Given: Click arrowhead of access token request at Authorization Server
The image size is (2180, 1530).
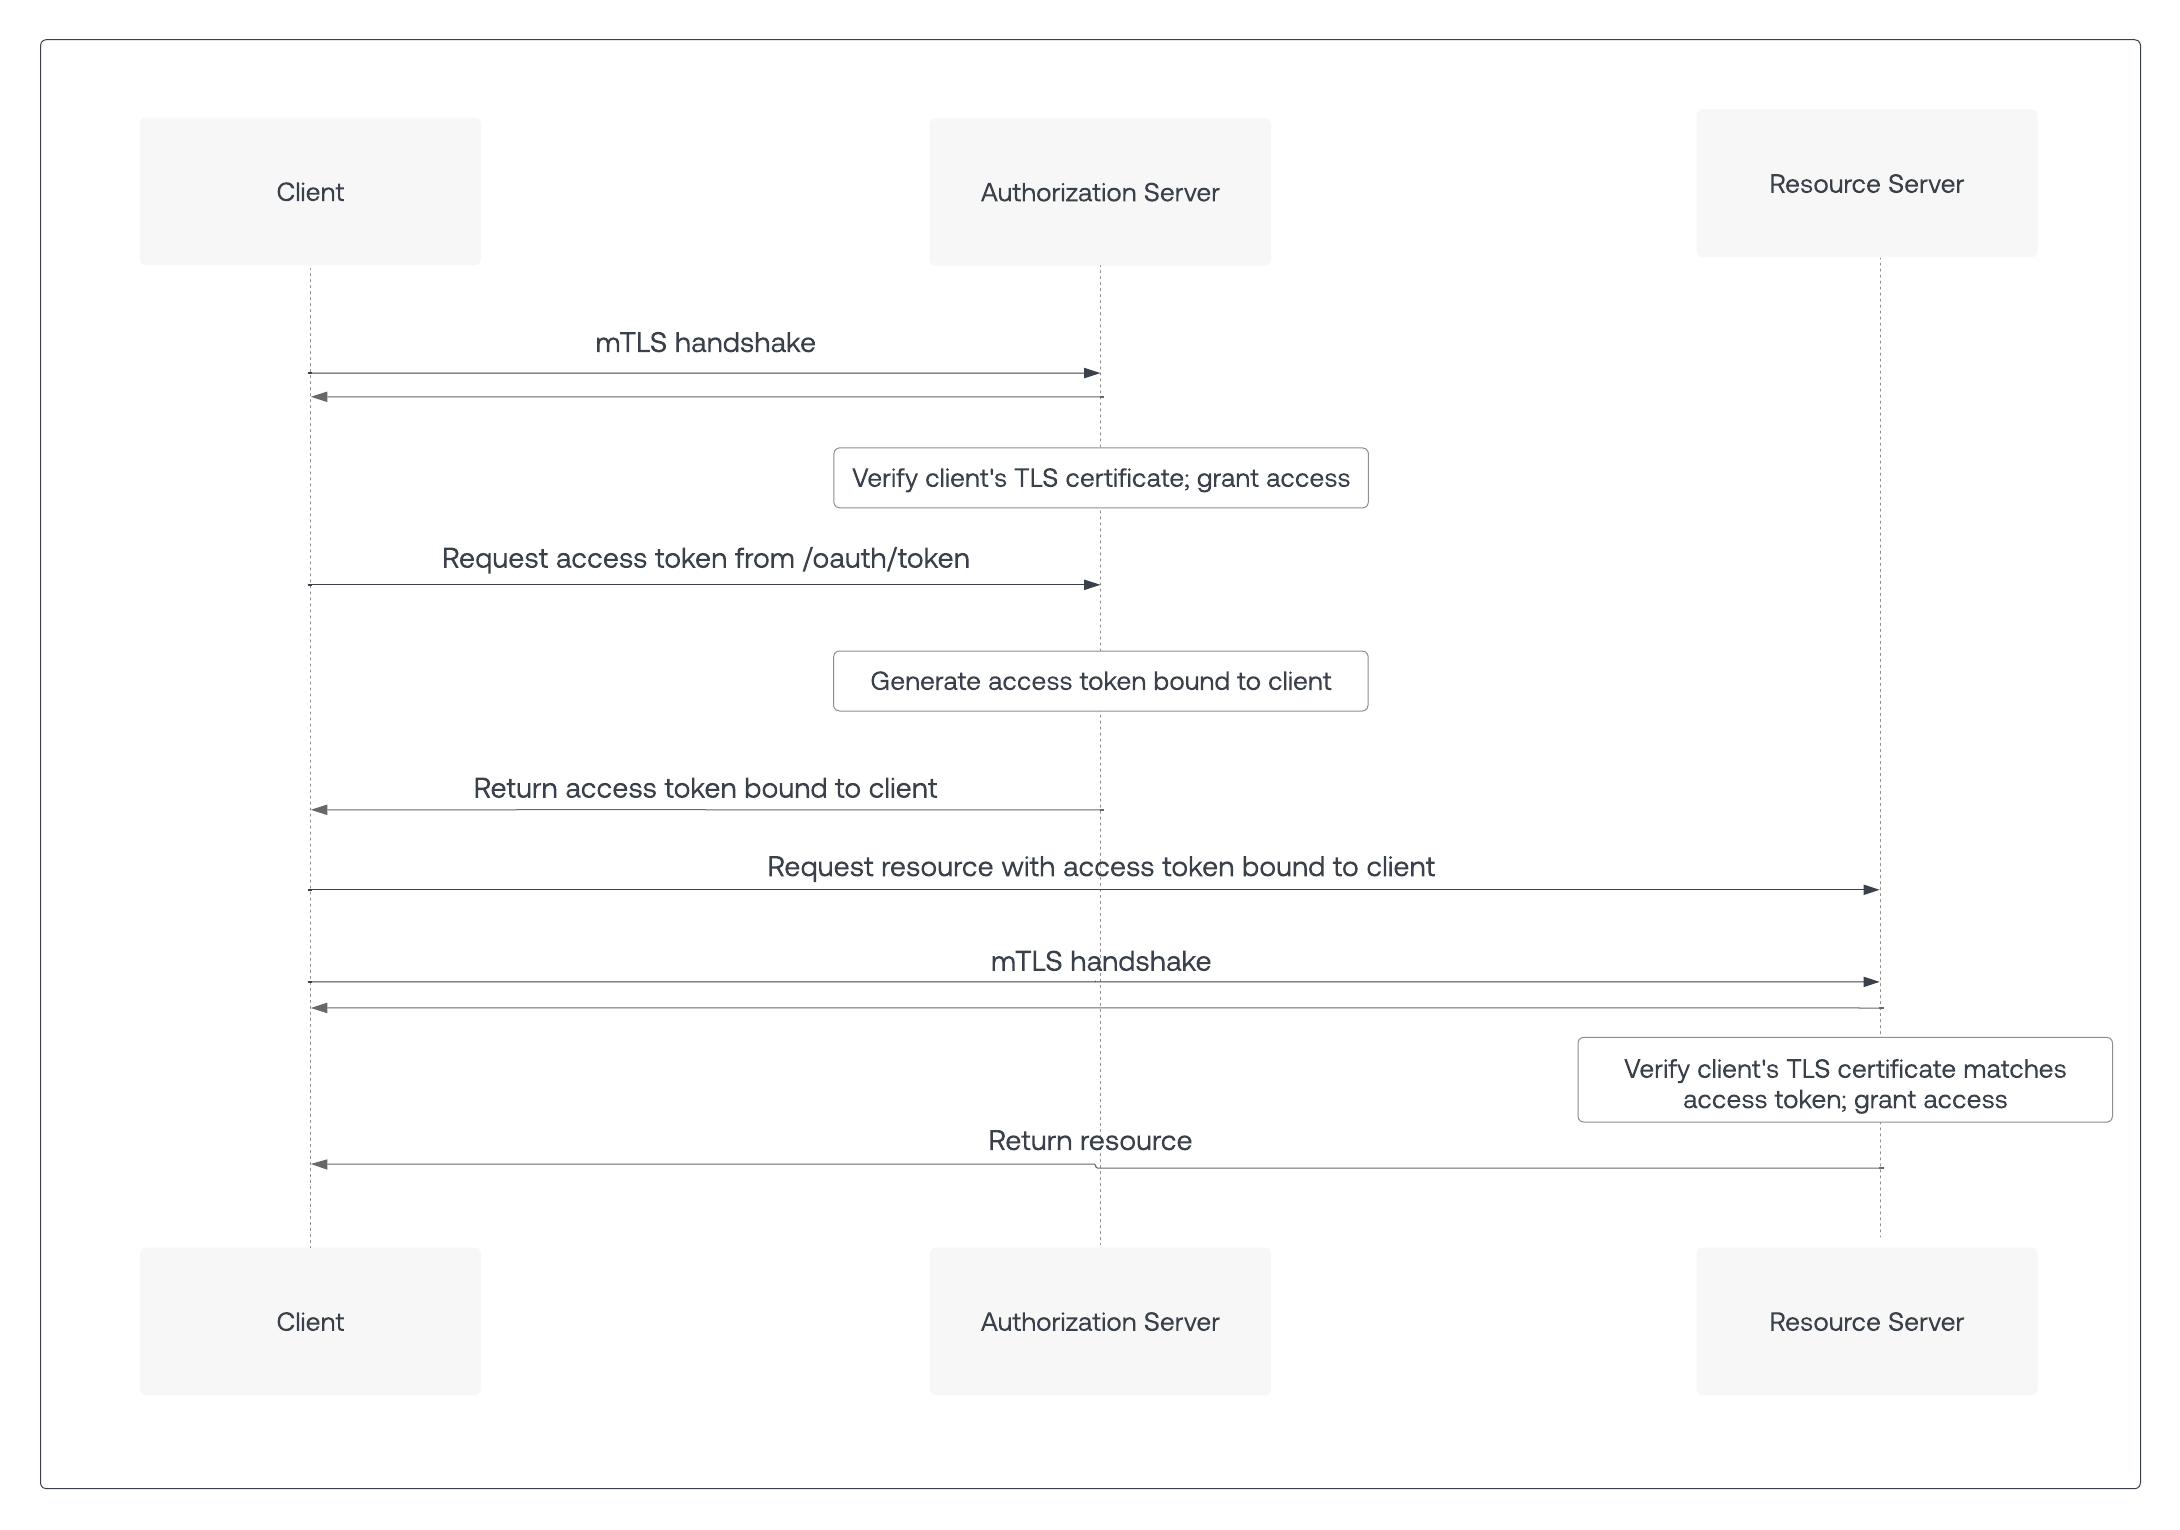Looking at the screenshot, I should [x=1092, y=585].
